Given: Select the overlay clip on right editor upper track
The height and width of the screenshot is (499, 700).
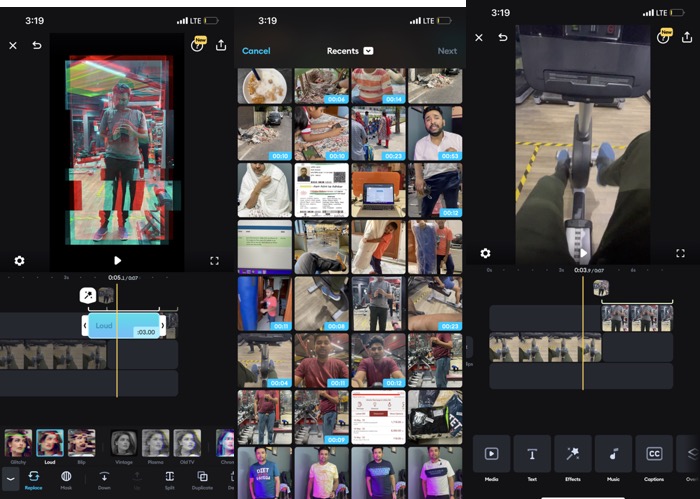Looking at the screenshot, I should (637, 318).
